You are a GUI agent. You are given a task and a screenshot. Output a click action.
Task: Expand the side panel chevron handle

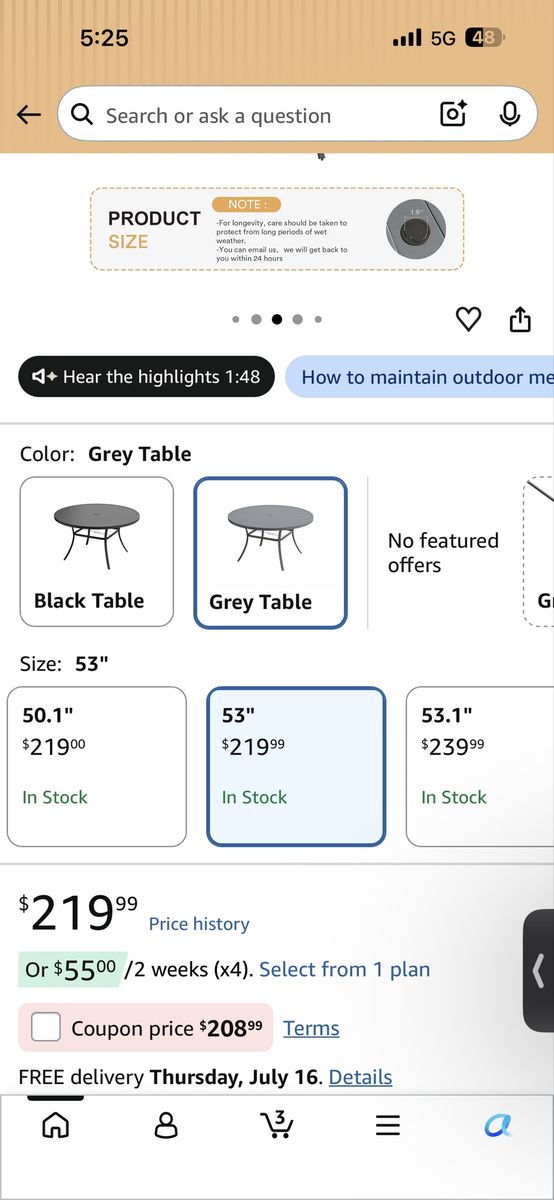(538, 970)
